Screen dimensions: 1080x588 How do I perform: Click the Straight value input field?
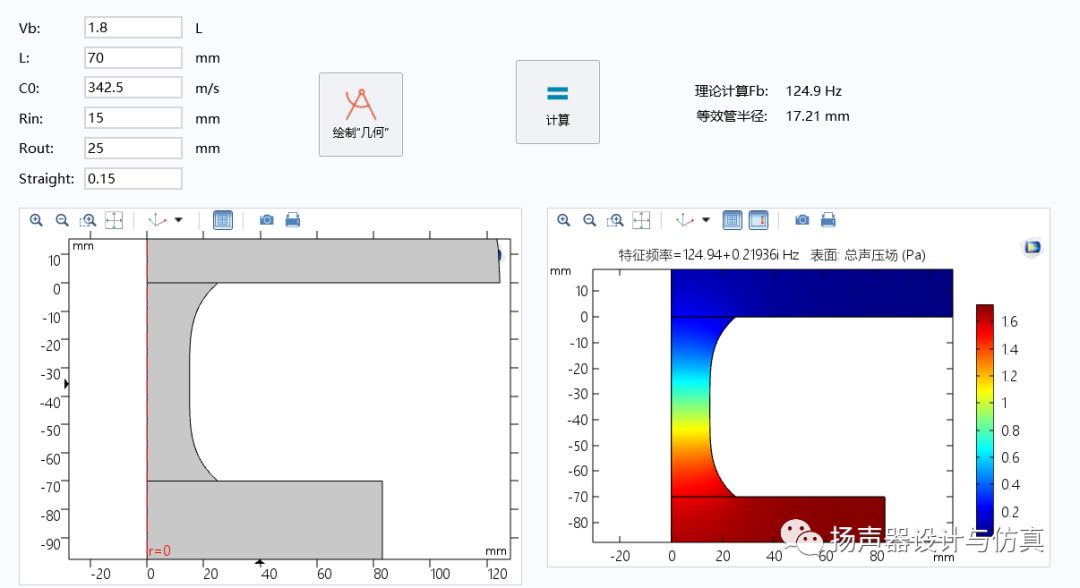[133, 179]
